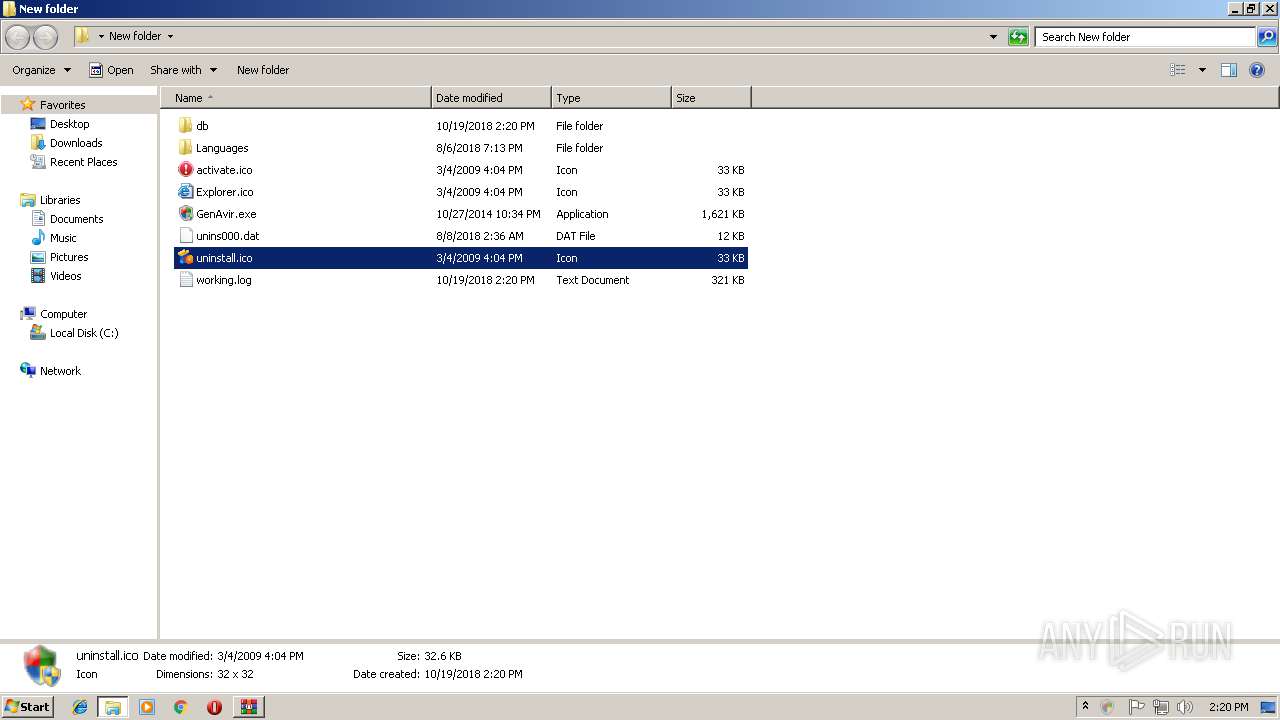Click the green Refresh button

click(x=1018, y=37)
